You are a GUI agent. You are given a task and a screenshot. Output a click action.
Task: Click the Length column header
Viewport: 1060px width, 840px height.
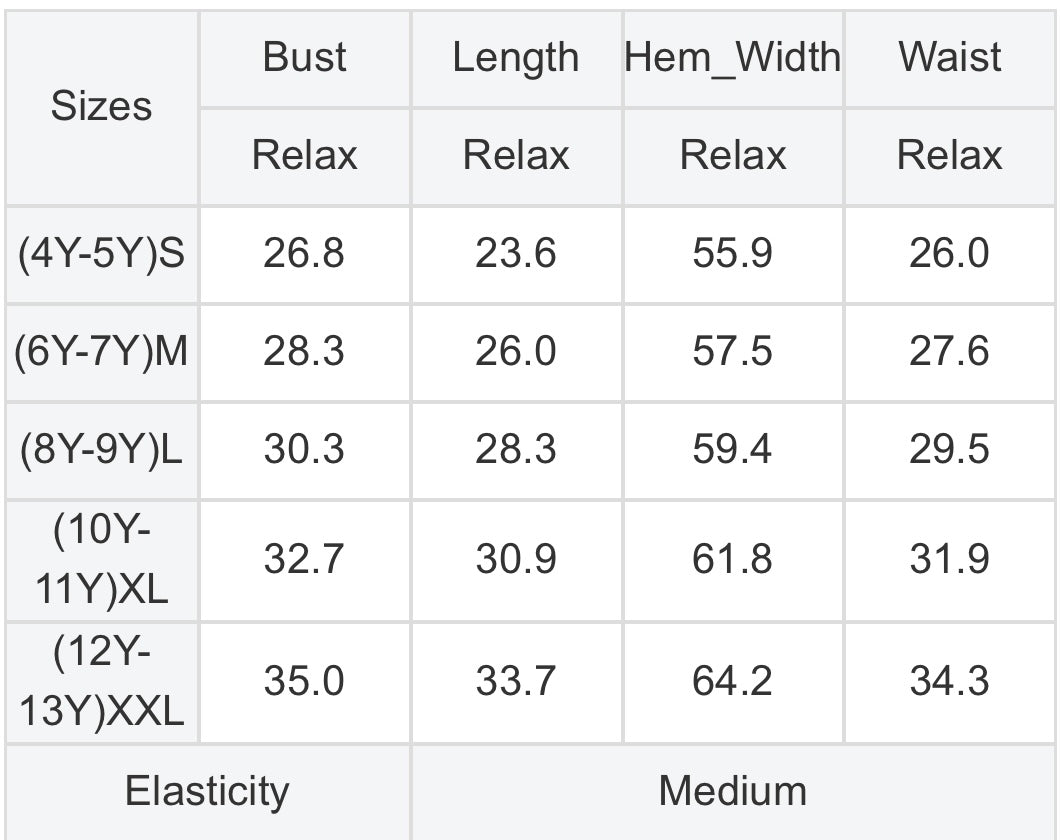click(515, 58)
